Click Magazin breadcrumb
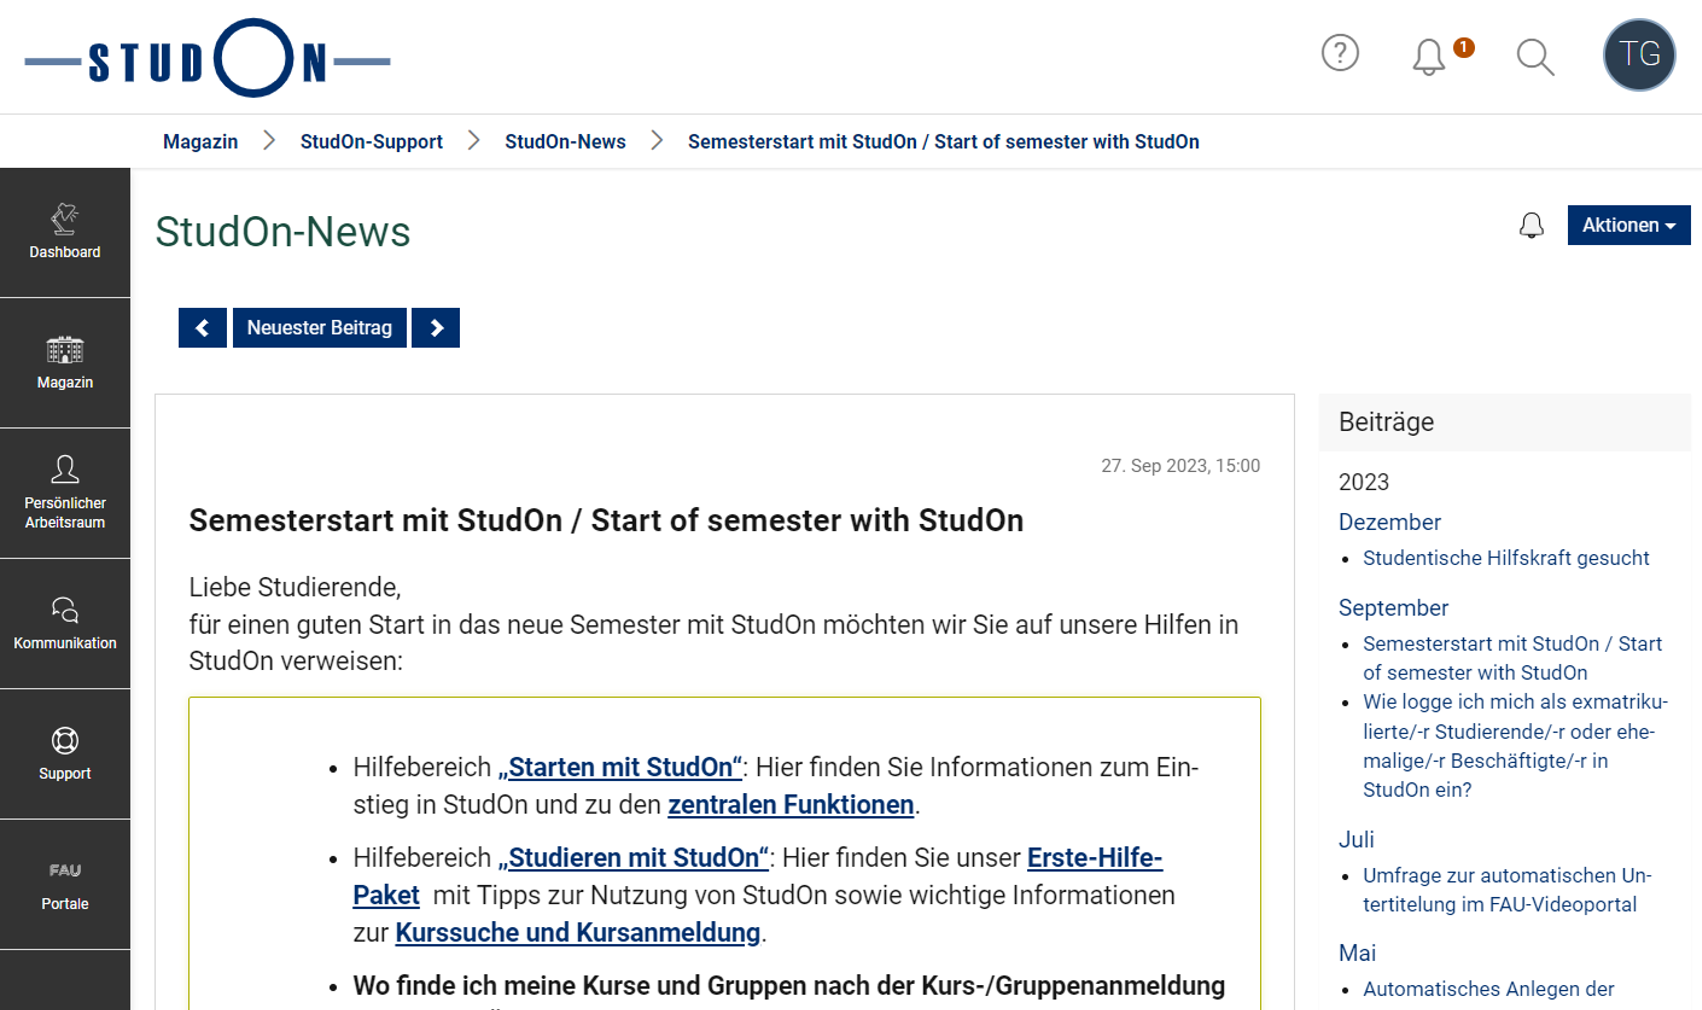This screenshot has width=1702, height=1010. click(x=200, y=142)
